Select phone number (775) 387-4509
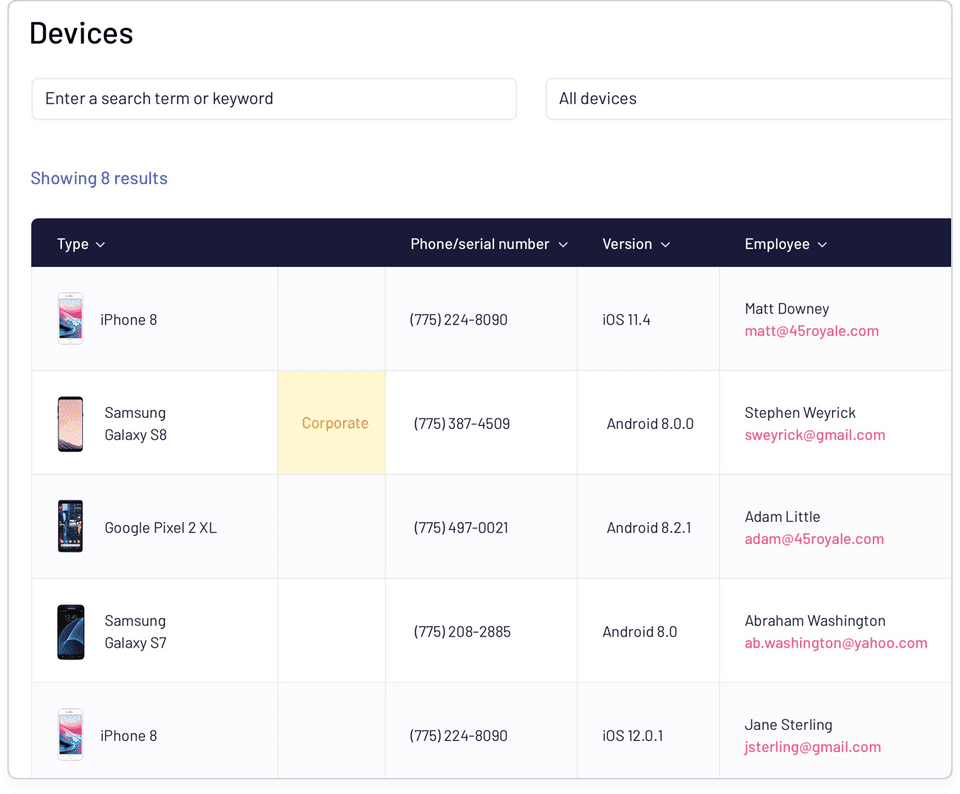The image size is (960, 794). (x=461, y=424)
